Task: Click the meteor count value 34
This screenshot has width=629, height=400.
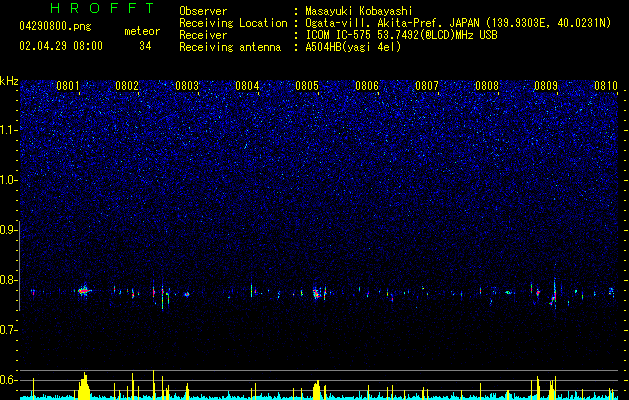Action: click(x=145, y=46)
